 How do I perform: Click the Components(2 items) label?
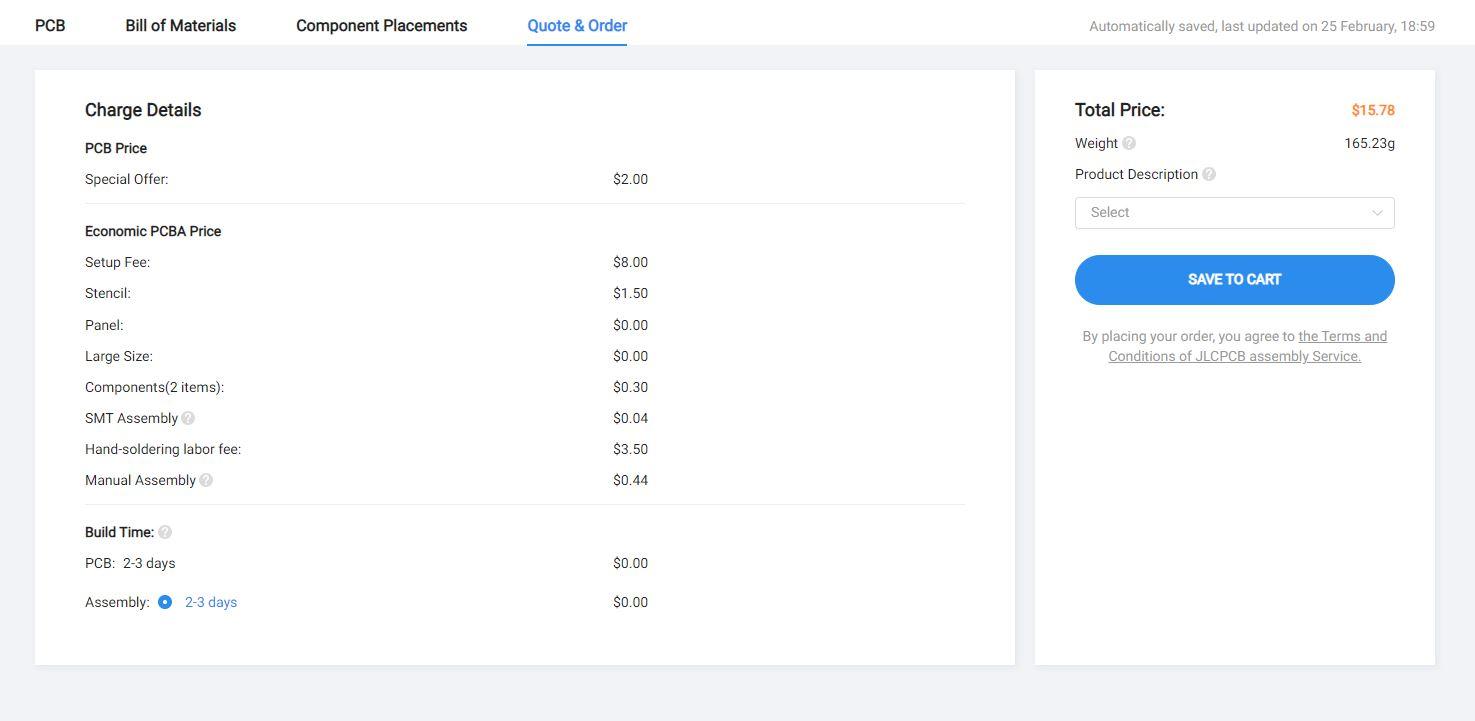point(155,387)
